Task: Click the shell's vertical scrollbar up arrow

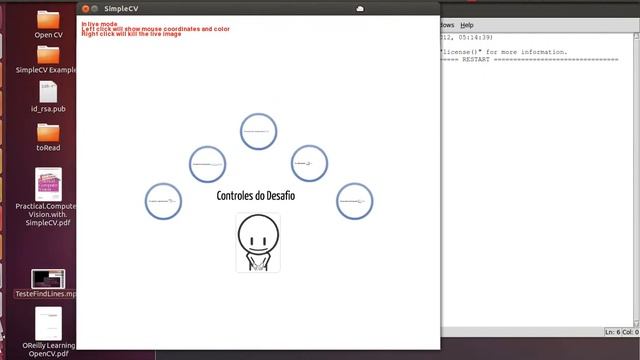Action: [636, 36]
